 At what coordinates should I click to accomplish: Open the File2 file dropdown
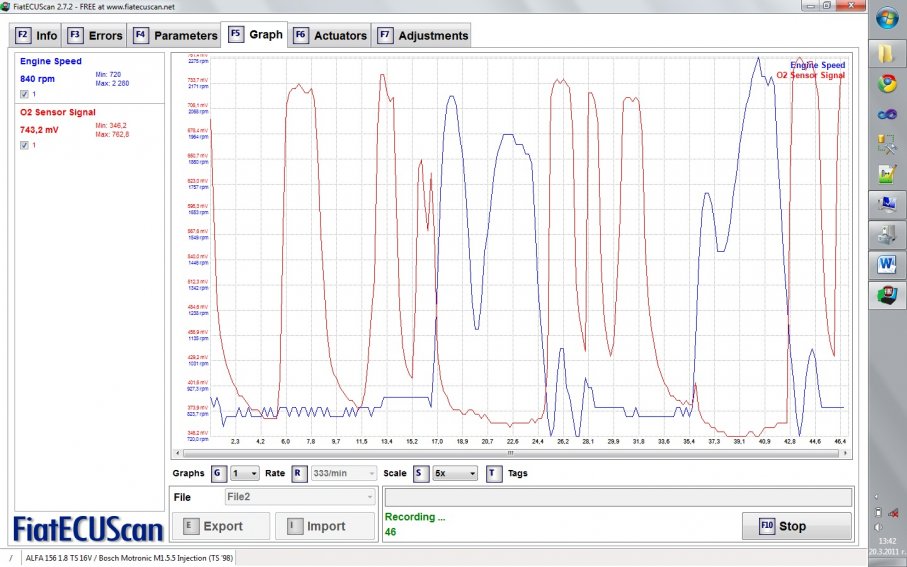tap(299, 496)
